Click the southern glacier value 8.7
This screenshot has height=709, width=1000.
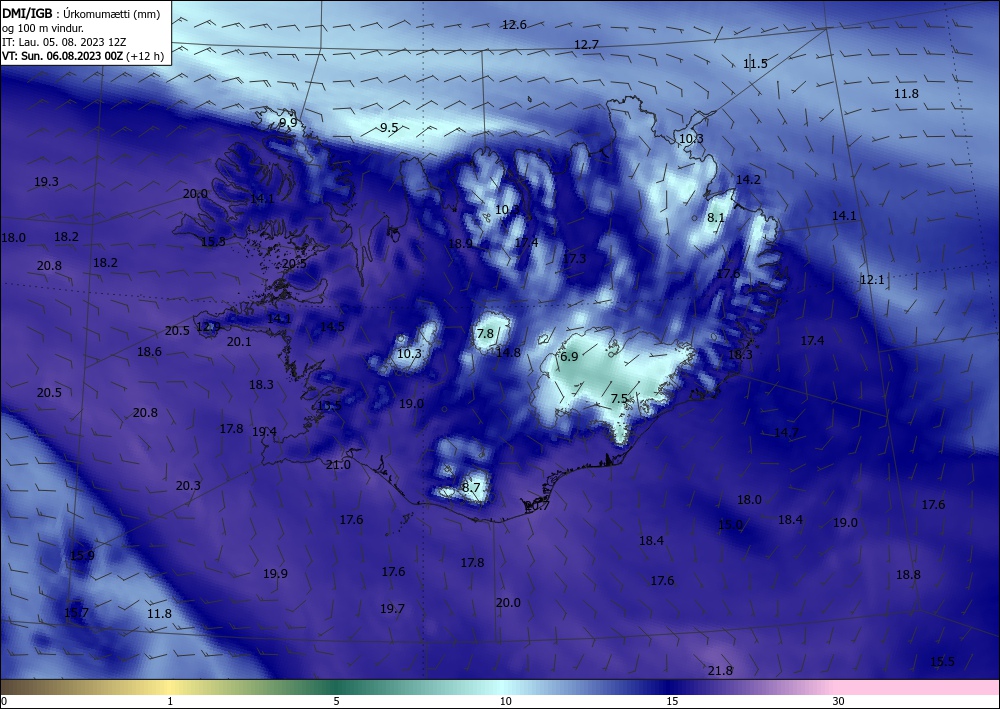471,487
